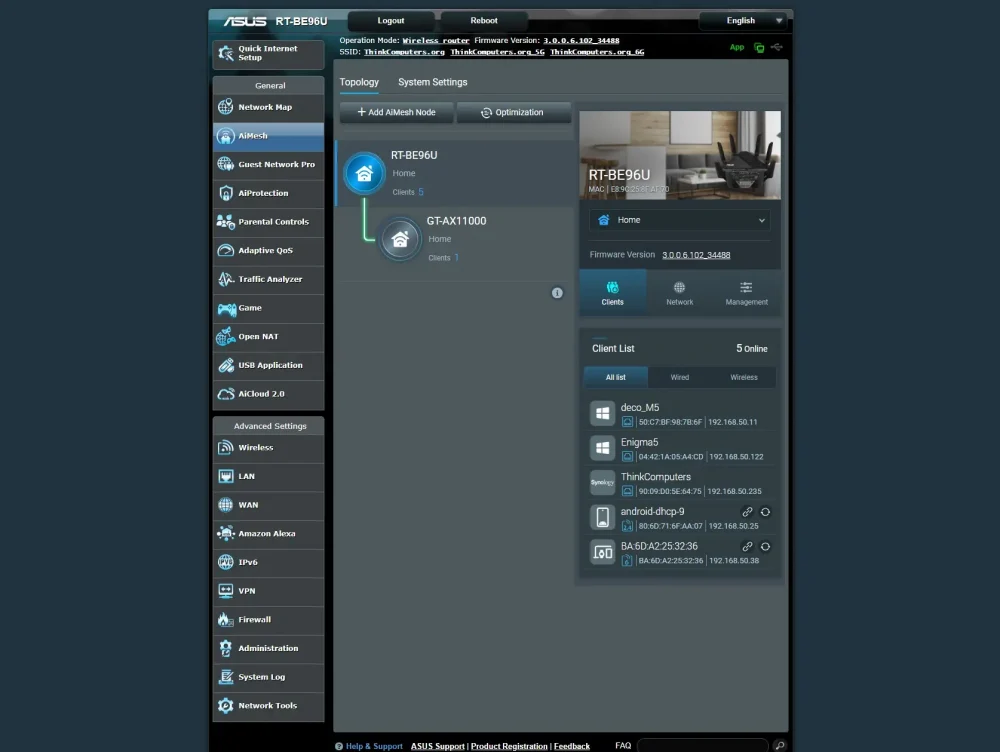Click the USB status icon in header
Viewport: 1000px width, 752px height.
pyautogui.click(x=776, y=47)
